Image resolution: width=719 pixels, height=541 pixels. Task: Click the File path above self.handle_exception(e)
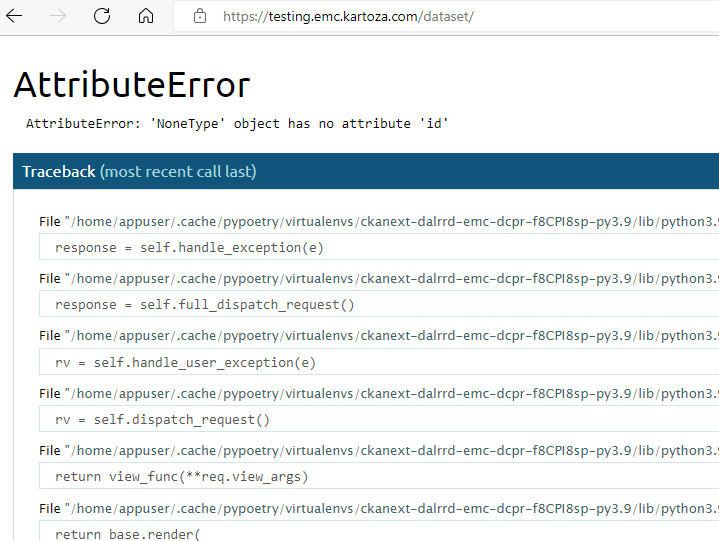point(379,221)
